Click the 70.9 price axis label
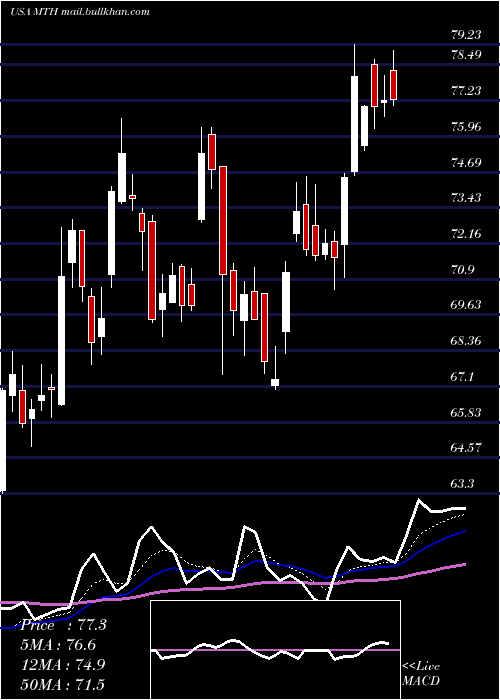The image size is (500, 700). click(462, 270)
